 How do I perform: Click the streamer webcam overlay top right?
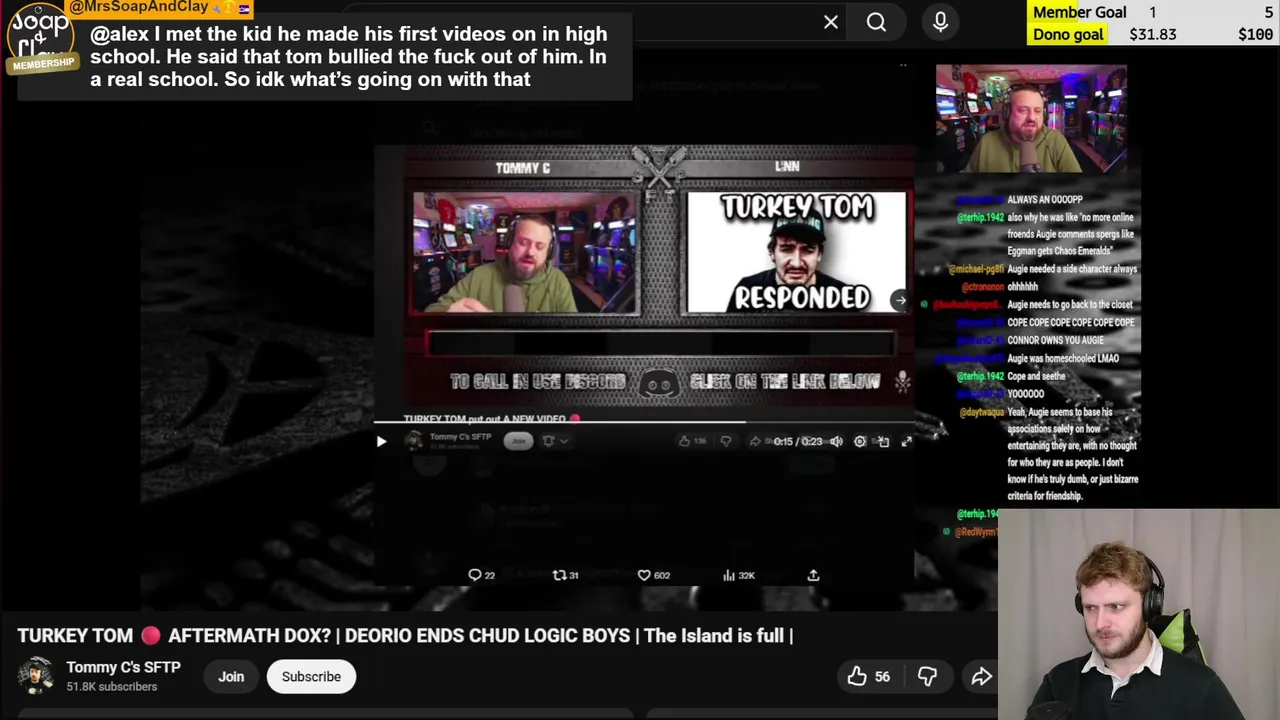coord(1031,119)
